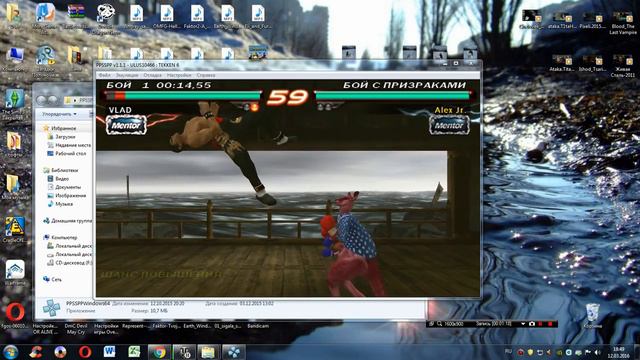The image size is (640, 360).
Task: Click the yellow shield tray icon
Action: 530,352
